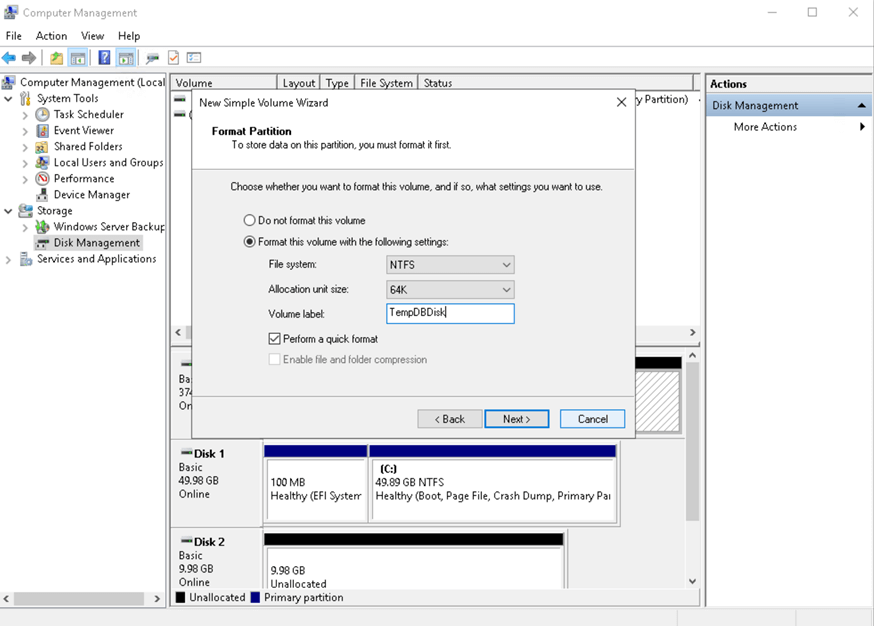The image size is (874, 626).
Task: Click the Cancel button in wizard
Action: pyautogui.click(x=592, y=419)
